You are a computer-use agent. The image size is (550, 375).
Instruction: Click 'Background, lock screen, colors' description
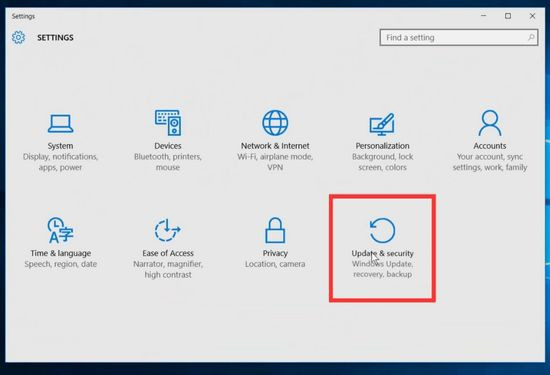(x=382, y=162)
